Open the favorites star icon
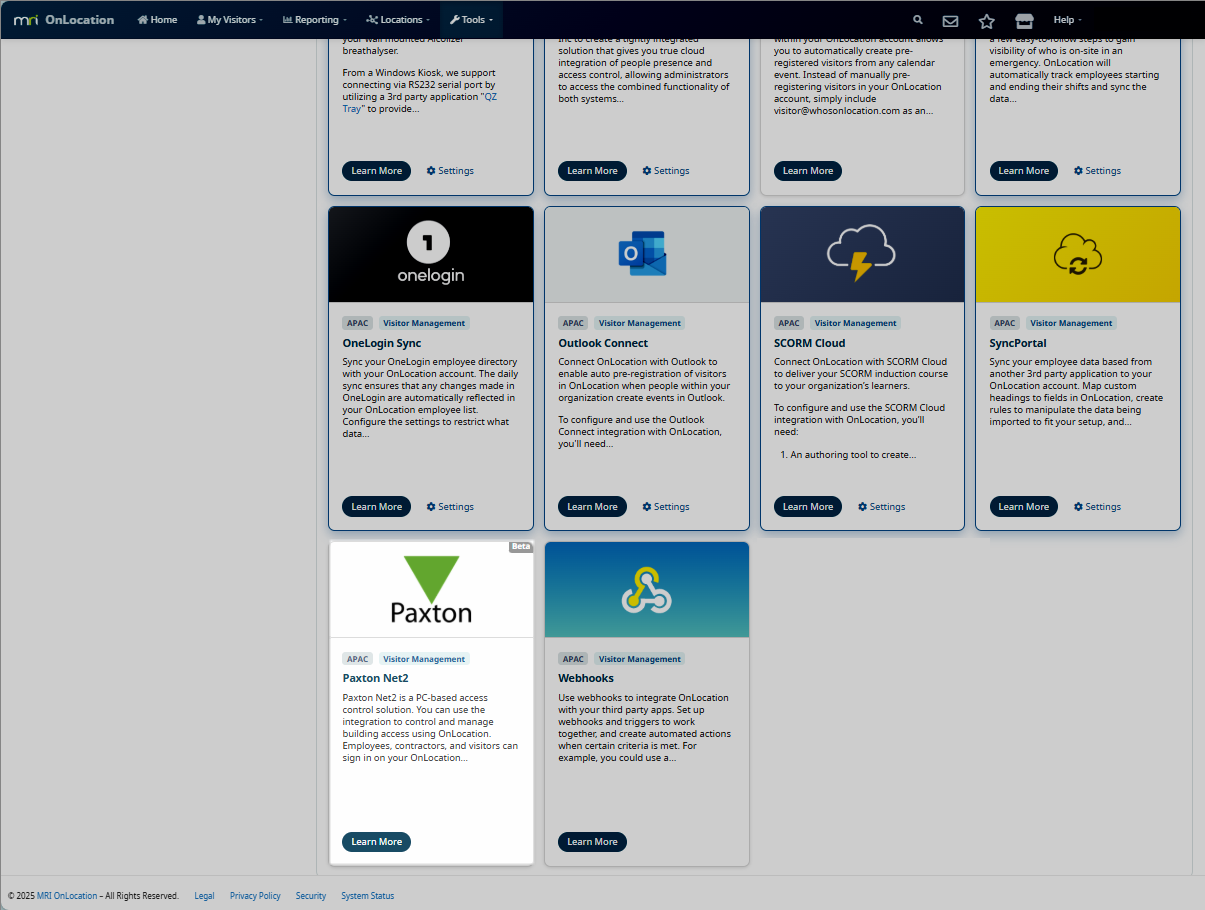This screenshot has width=1205, height=910. (986, 20)
